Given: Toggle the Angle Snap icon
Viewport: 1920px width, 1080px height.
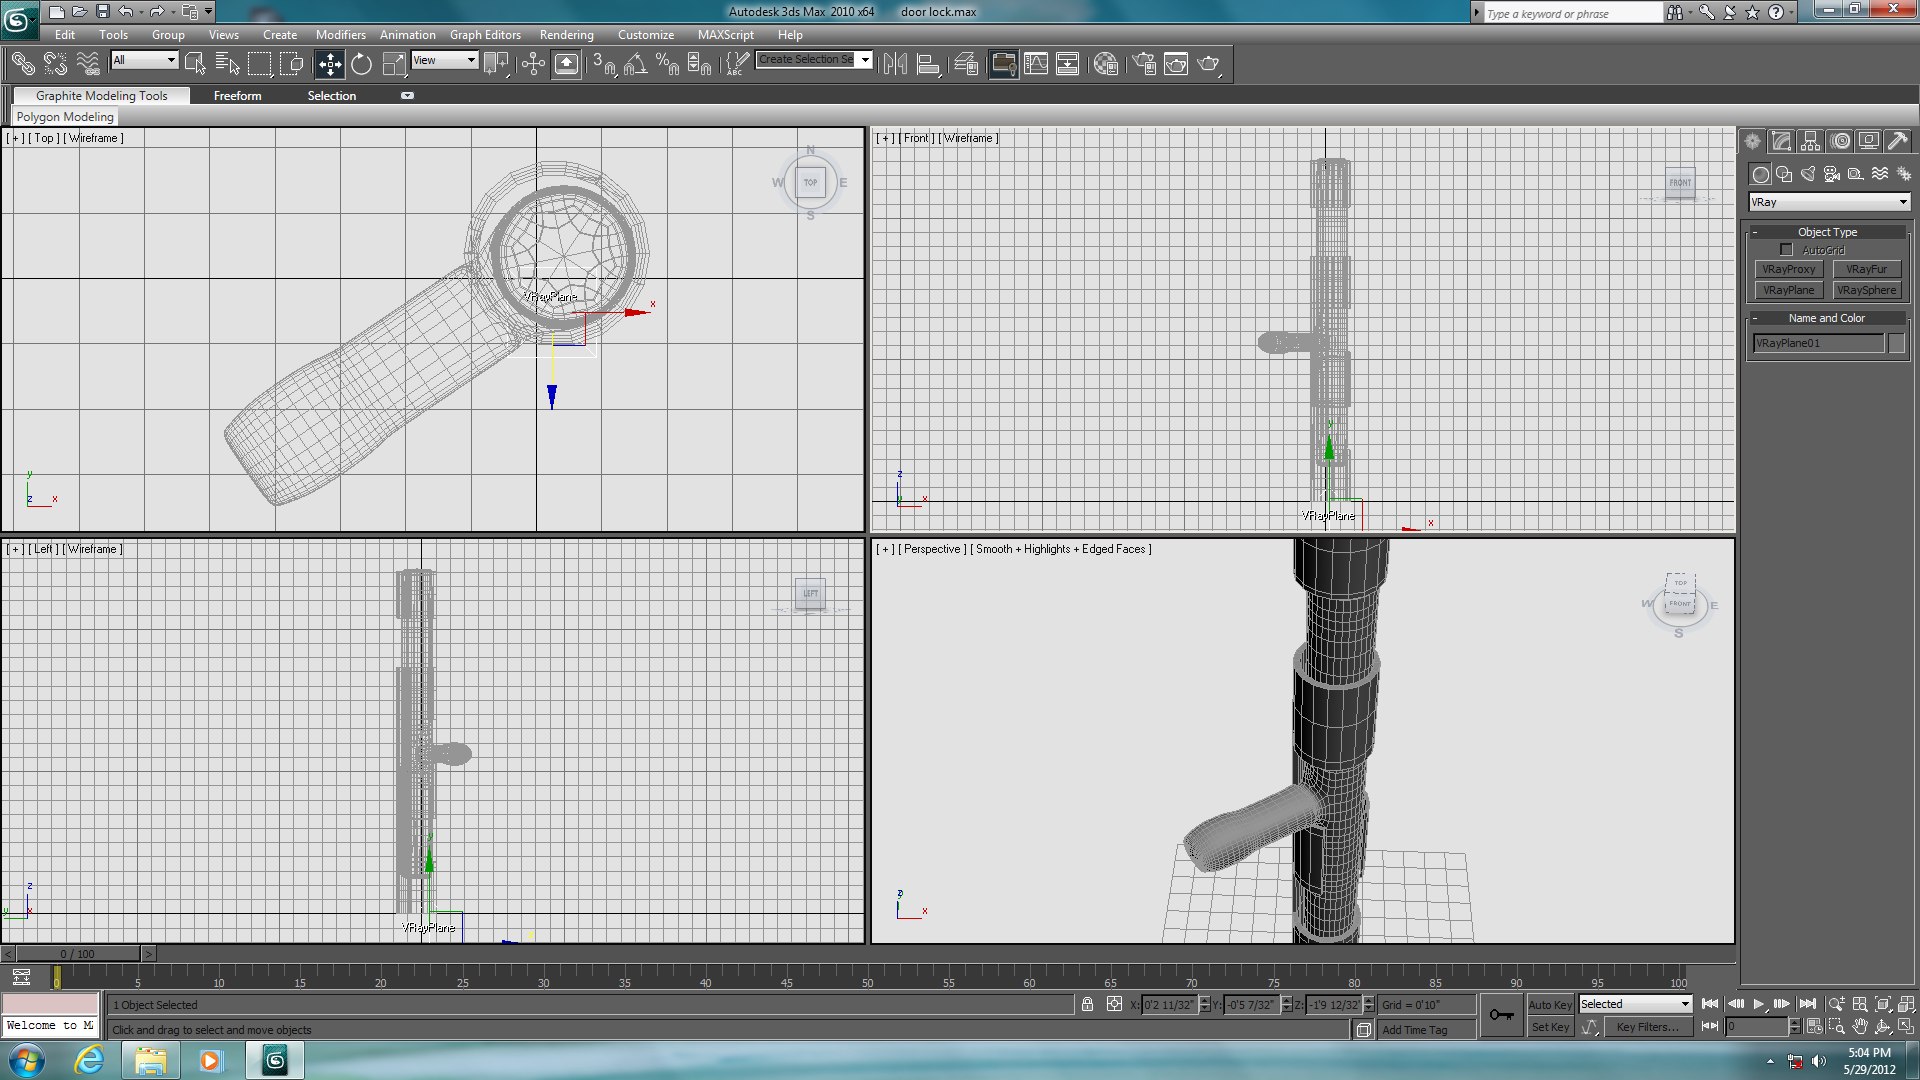Looking at the screenshot, I should coord(635,65).
